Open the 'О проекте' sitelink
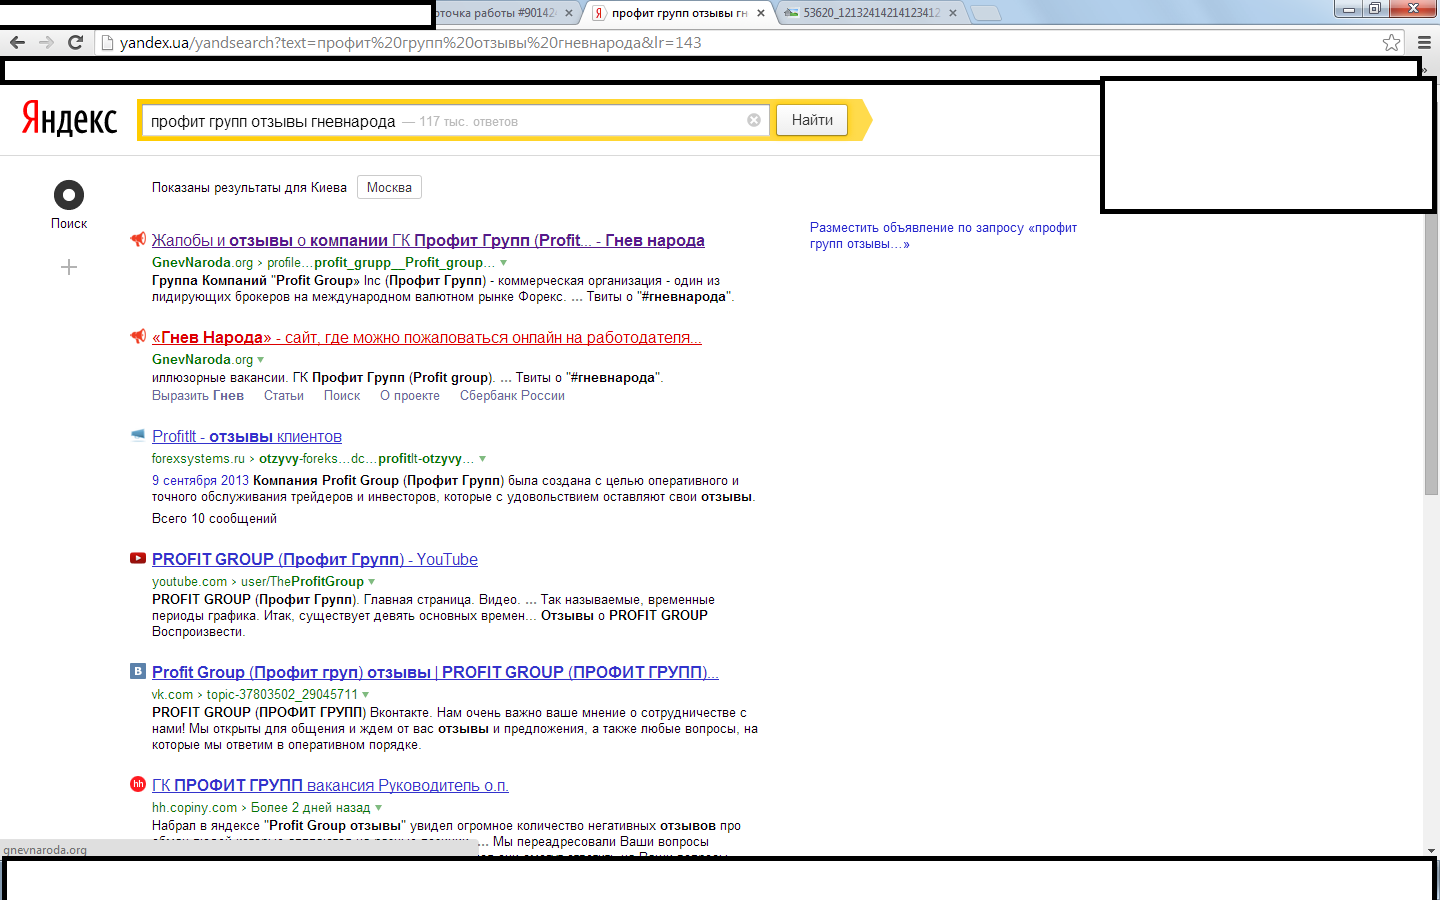This screenshot has width=1440, height=900. (x=410, y=396)
